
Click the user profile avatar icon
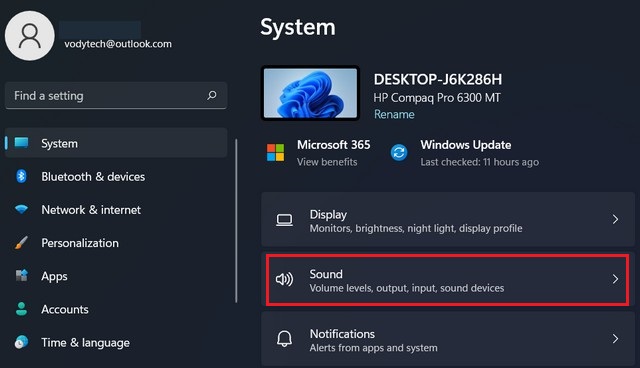(29, 36)
